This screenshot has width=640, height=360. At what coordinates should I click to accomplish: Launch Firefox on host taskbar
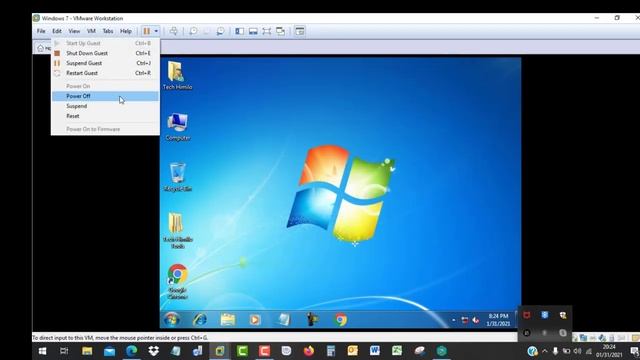click(x=309, y=351)
